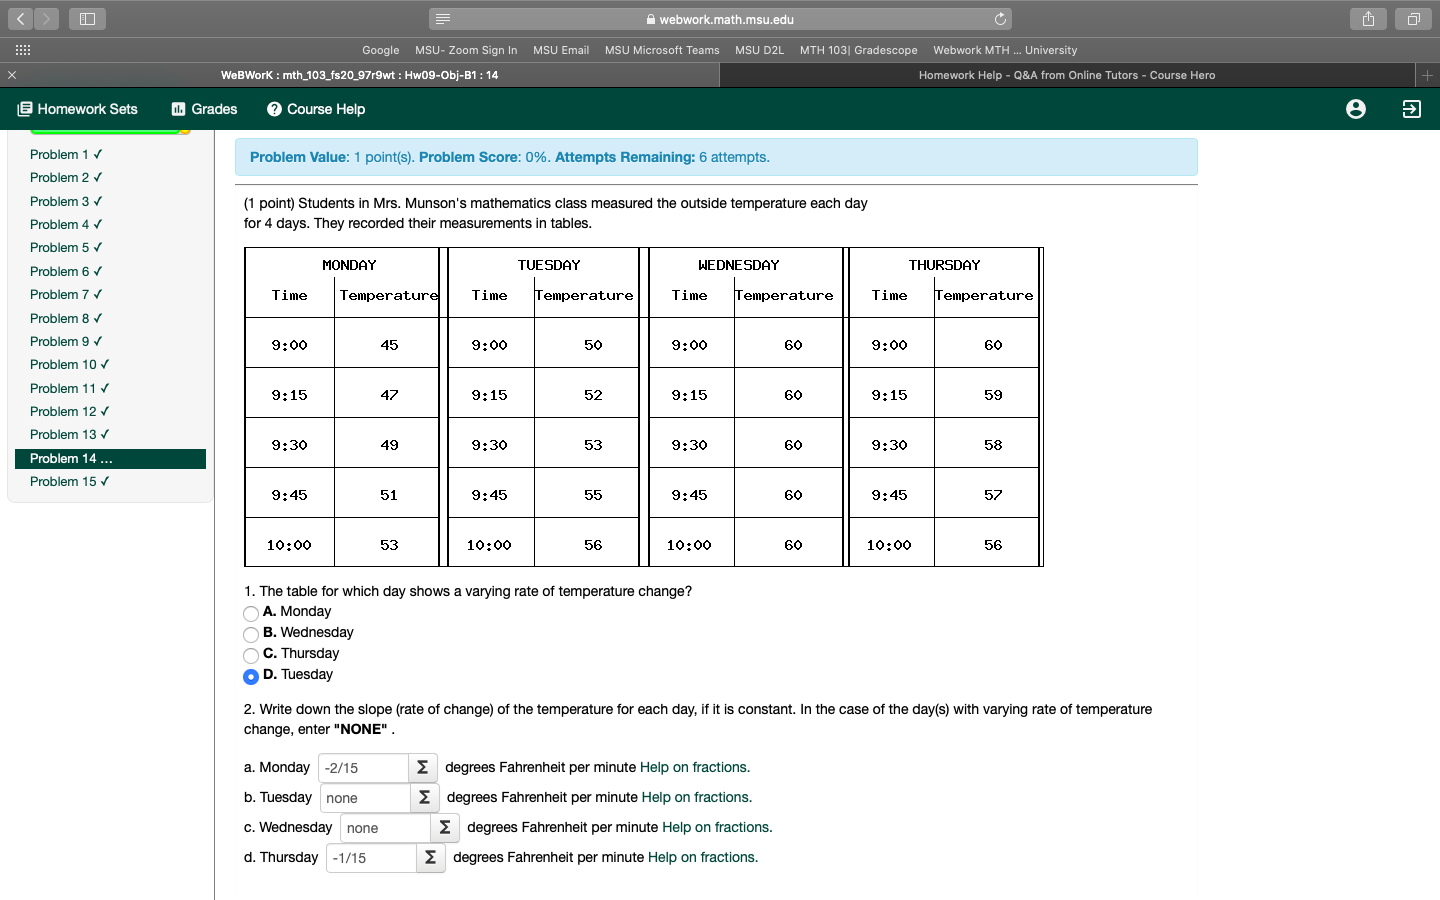
Task: Open Problem 15 in the sidebar
Action: (x=70, y=481)
